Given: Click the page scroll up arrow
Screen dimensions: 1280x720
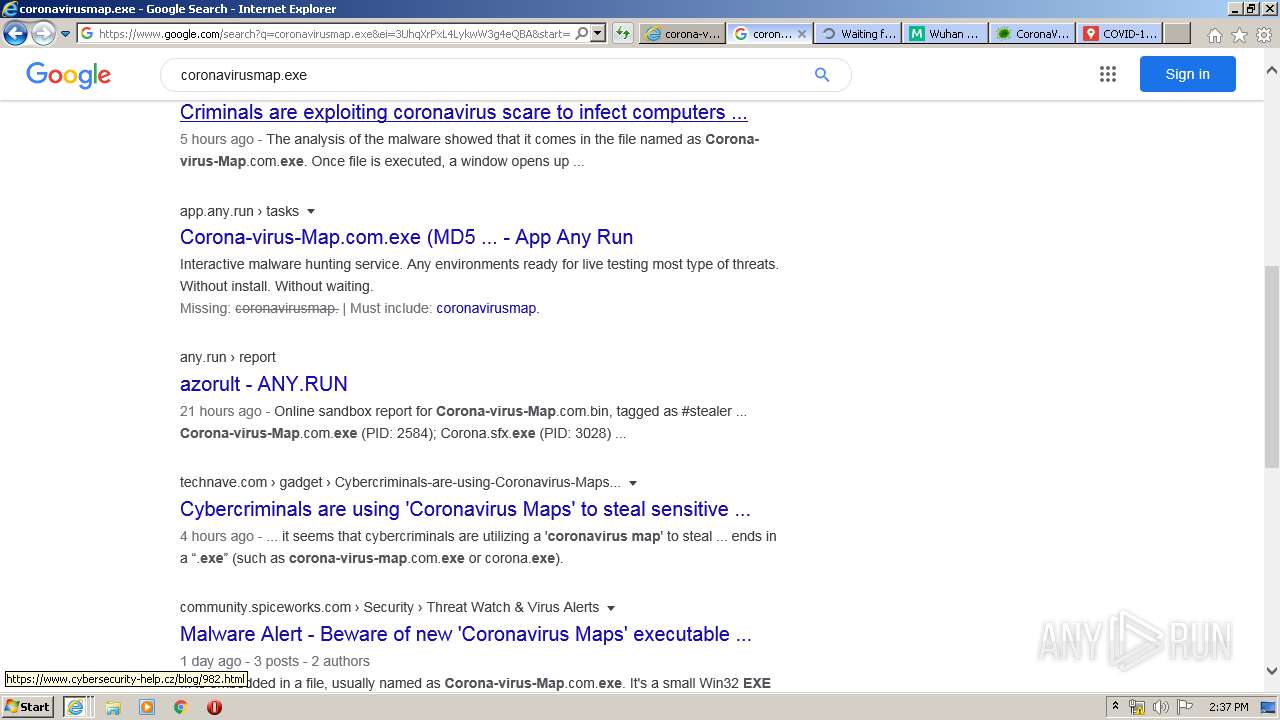Looking at the screenshot, I should [x=1272, y=71].
